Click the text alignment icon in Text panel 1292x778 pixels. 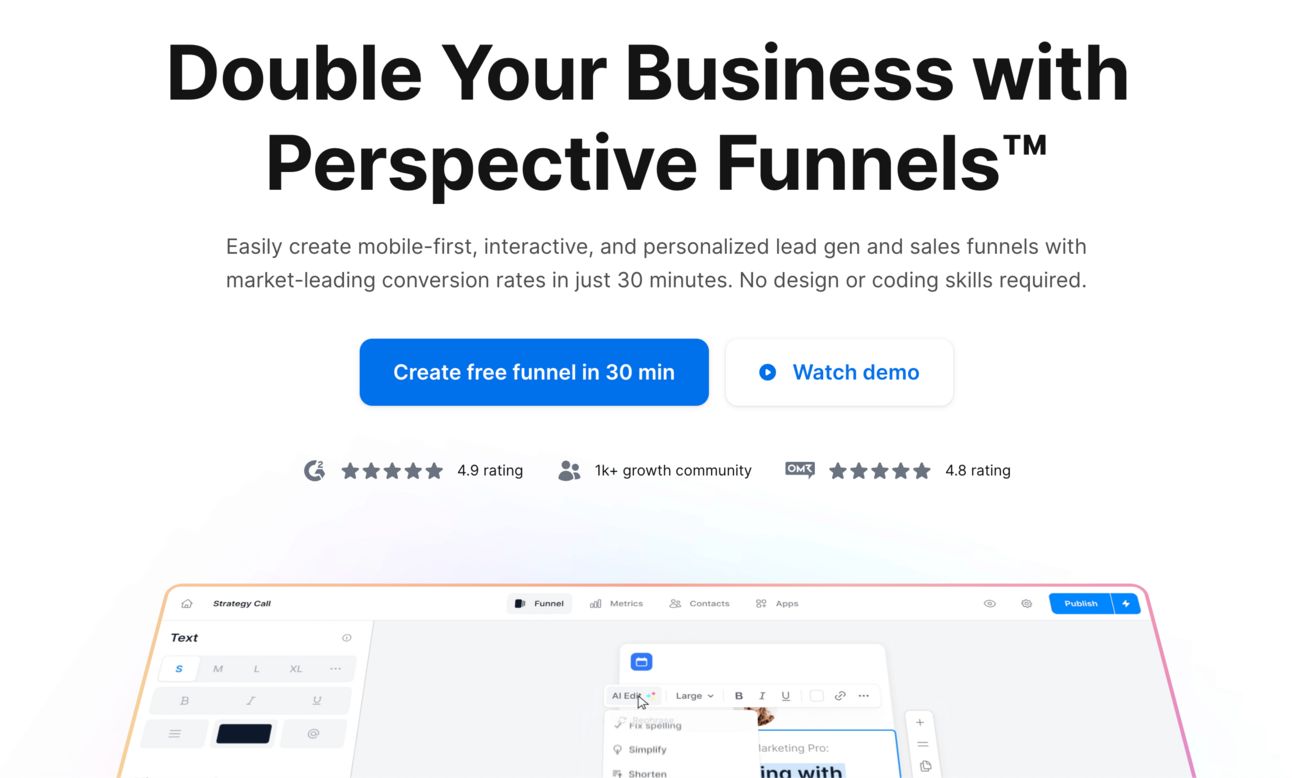175,734
